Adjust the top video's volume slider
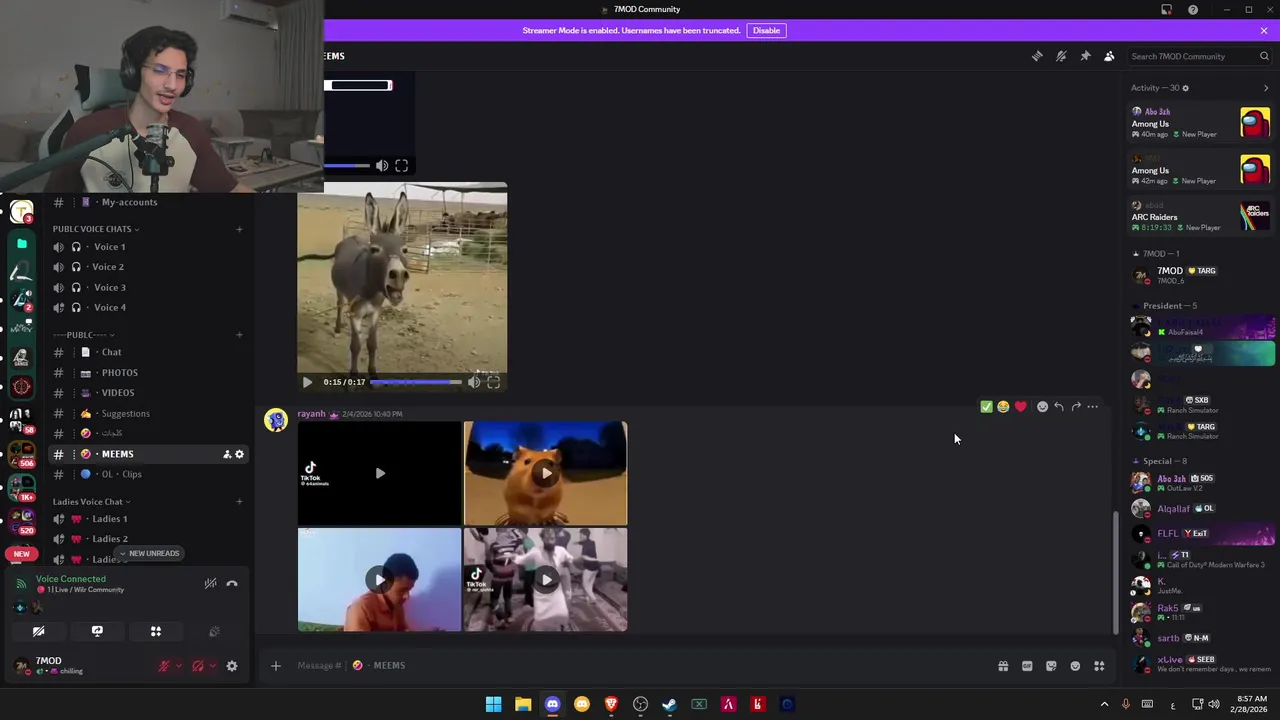Image resolution: width=1280 pixels, height=720 pixels. point(346,166)
